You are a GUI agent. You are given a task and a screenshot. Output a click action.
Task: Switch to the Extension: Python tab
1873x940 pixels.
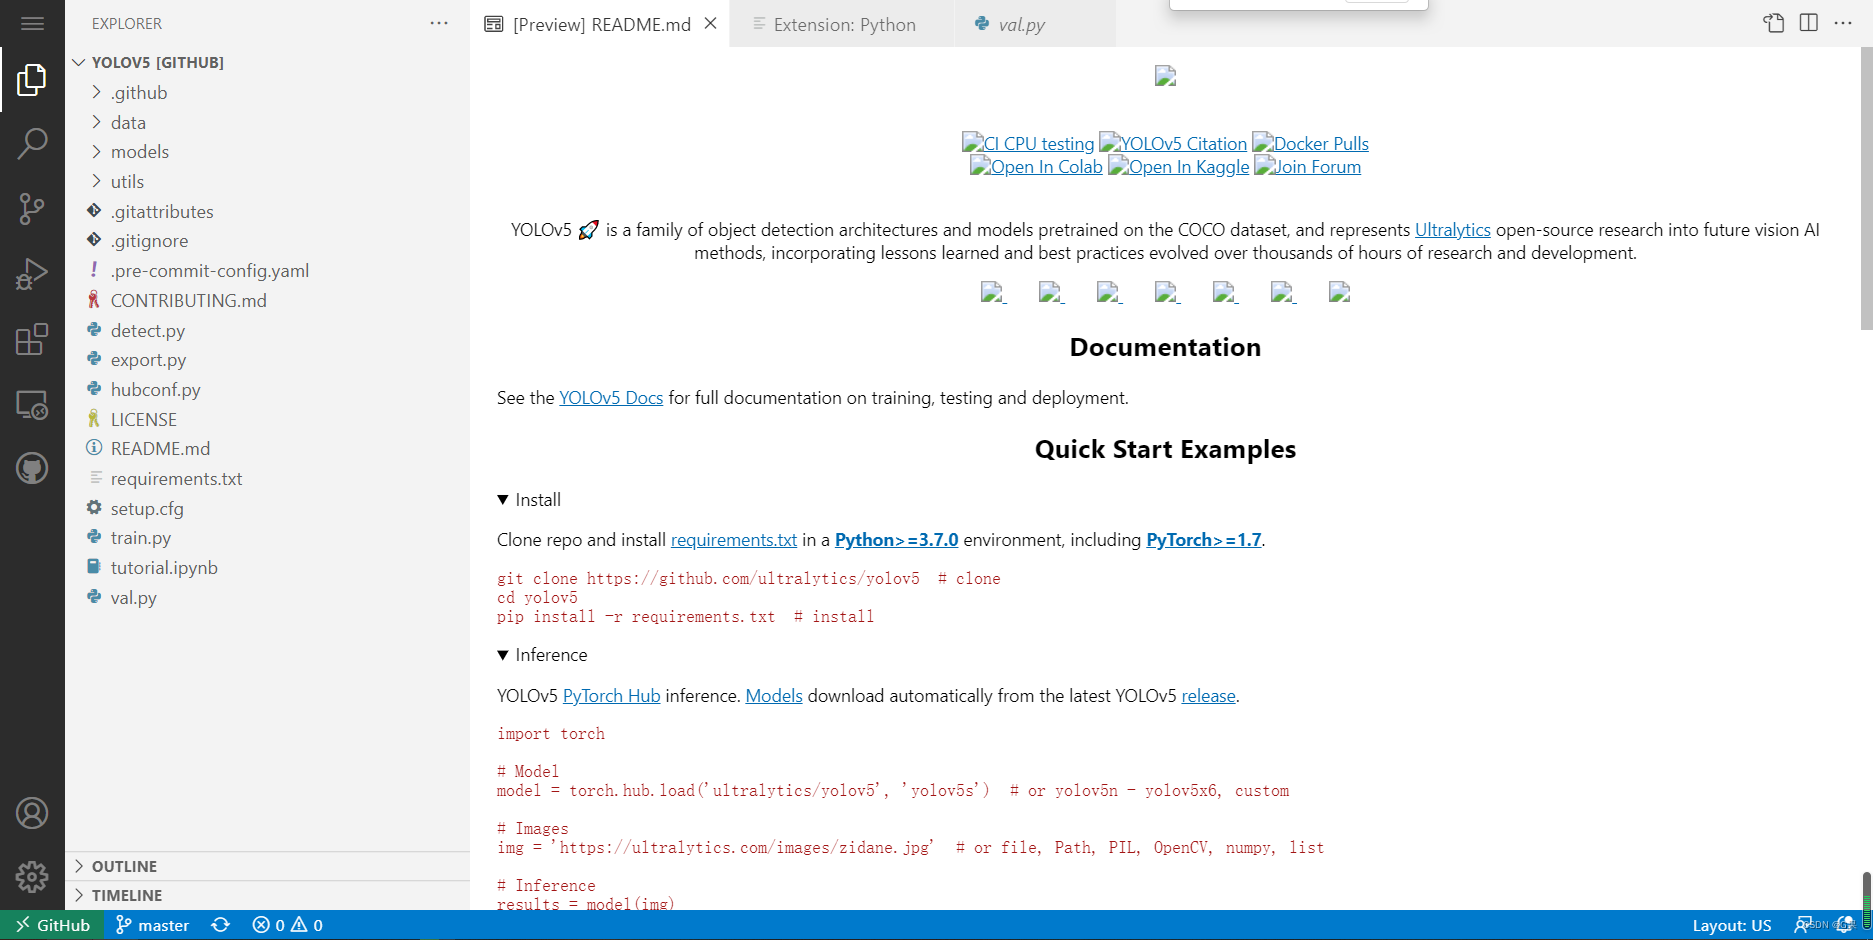[x=843, y=24]
